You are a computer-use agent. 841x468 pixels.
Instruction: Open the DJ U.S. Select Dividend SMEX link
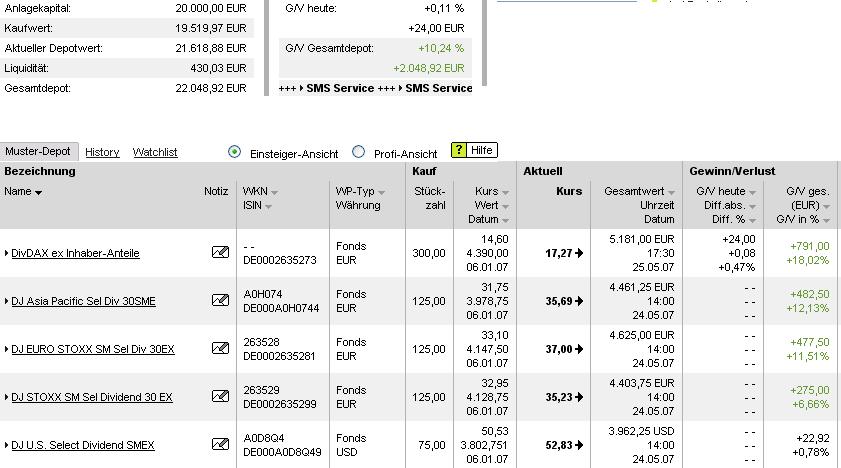coord(83,445)
